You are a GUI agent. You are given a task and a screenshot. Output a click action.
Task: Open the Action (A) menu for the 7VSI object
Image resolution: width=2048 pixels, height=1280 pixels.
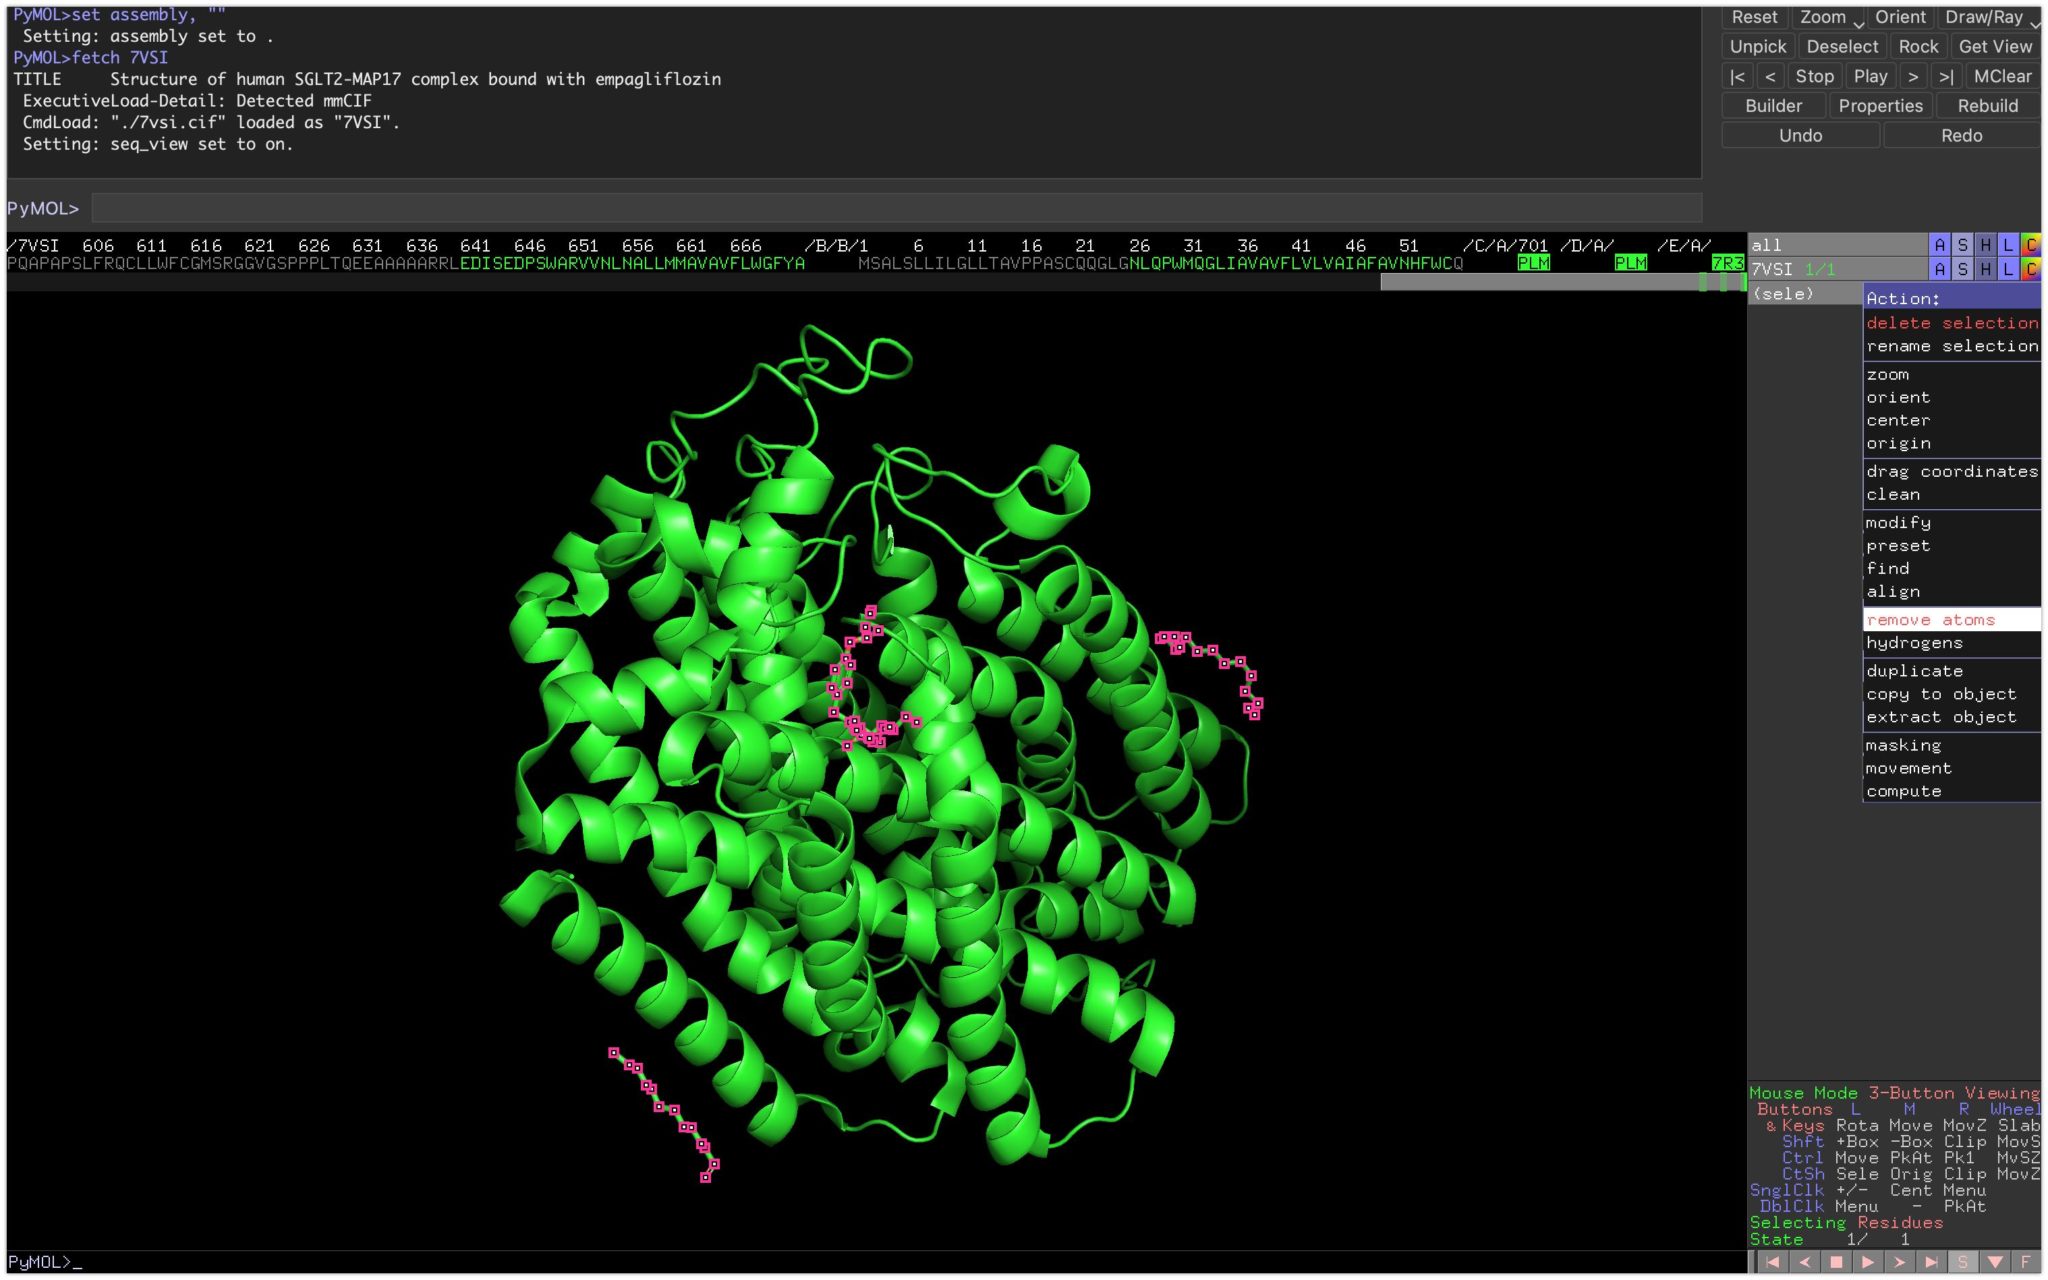coord(1940,268)
